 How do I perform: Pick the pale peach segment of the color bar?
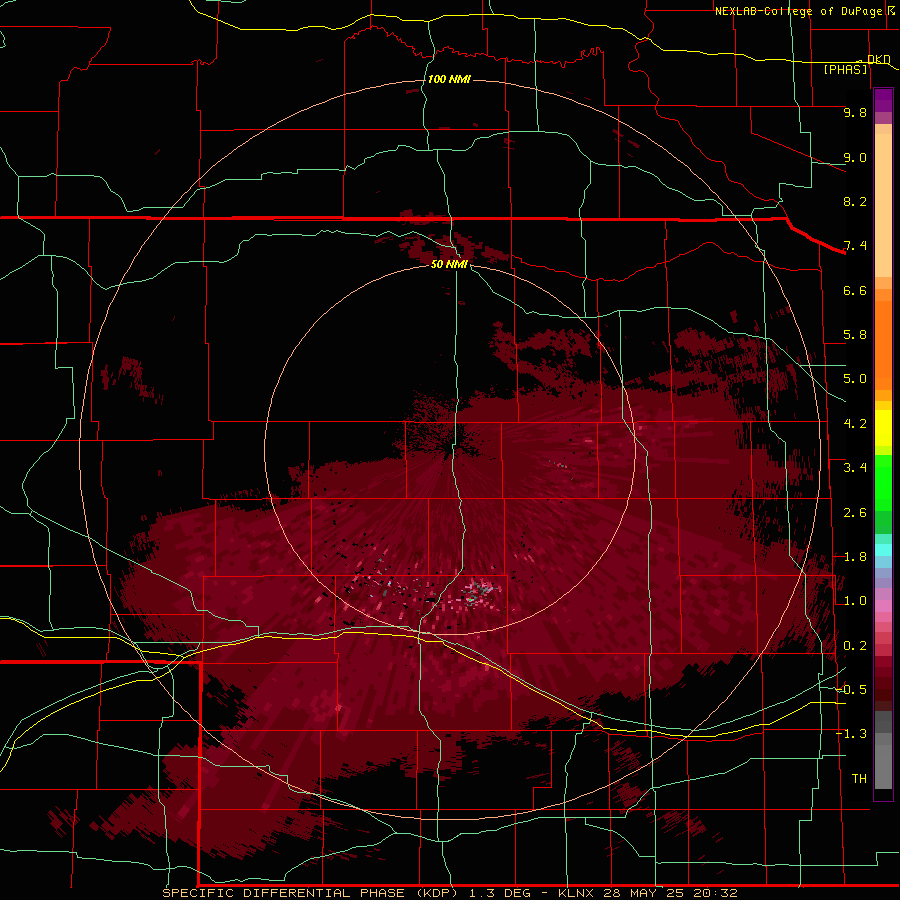click(883, 207)
